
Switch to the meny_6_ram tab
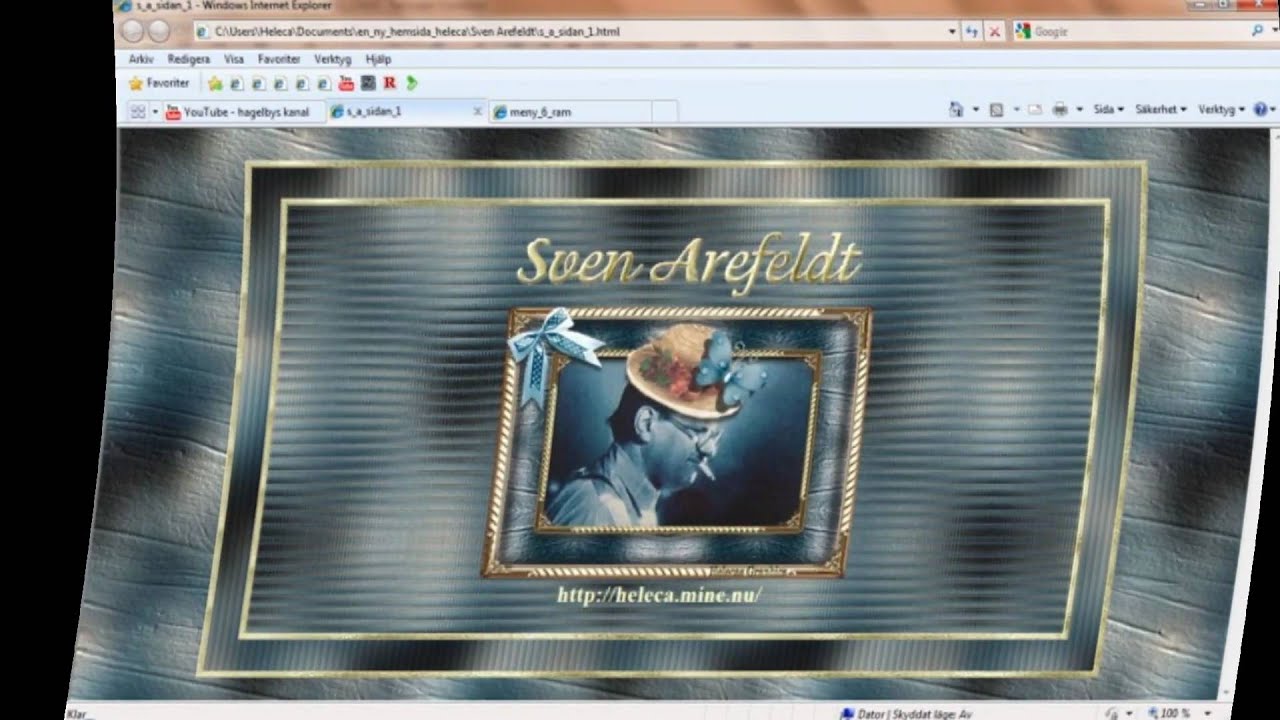point(570,112)
